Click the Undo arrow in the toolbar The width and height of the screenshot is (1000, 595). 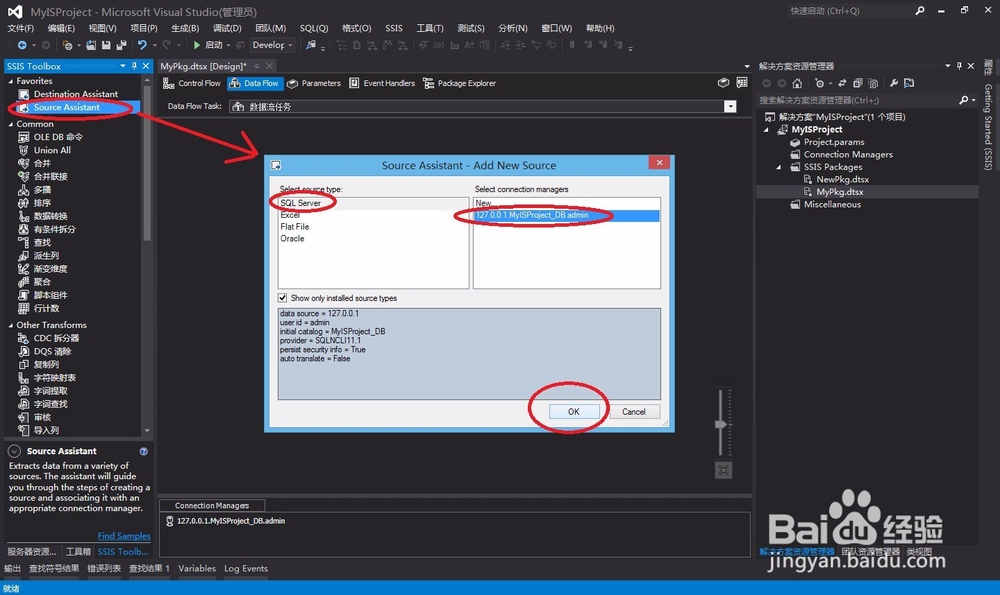coord(142,45)
